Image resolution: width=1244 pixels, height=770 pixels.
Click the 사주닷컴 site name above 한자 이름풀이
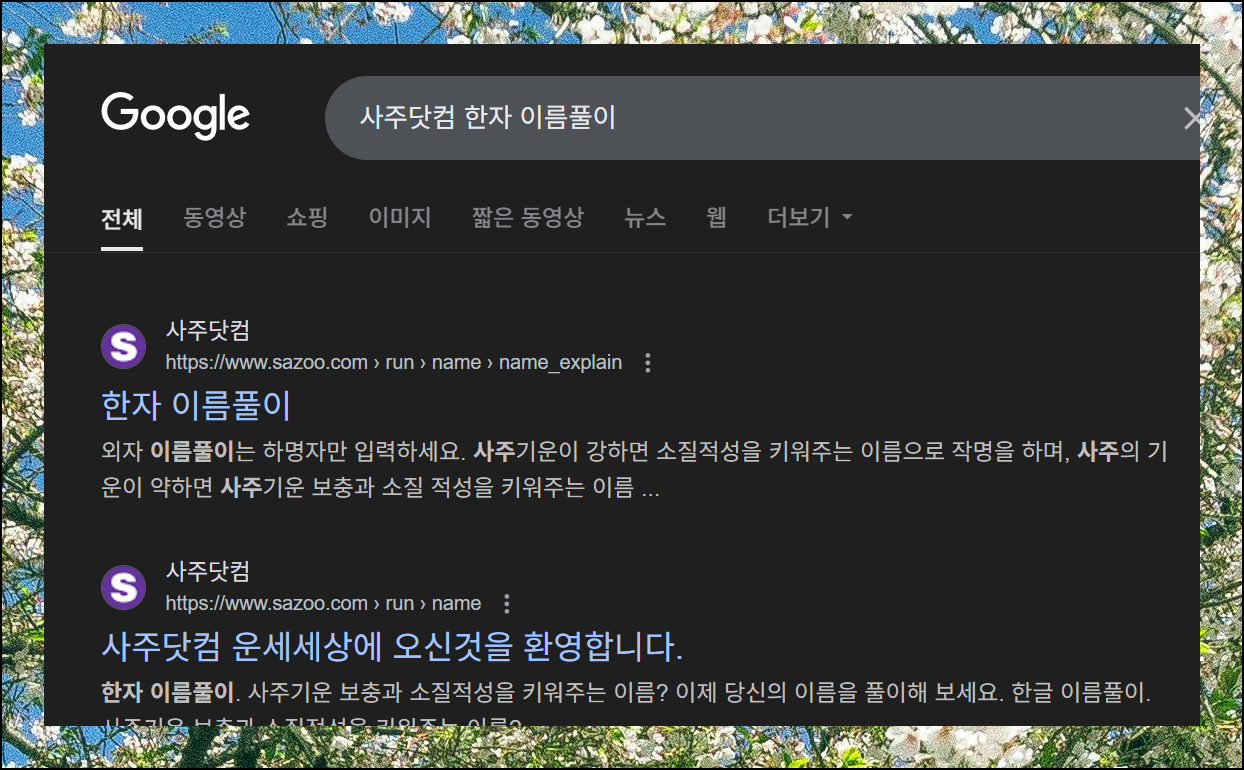pos(207,330)
